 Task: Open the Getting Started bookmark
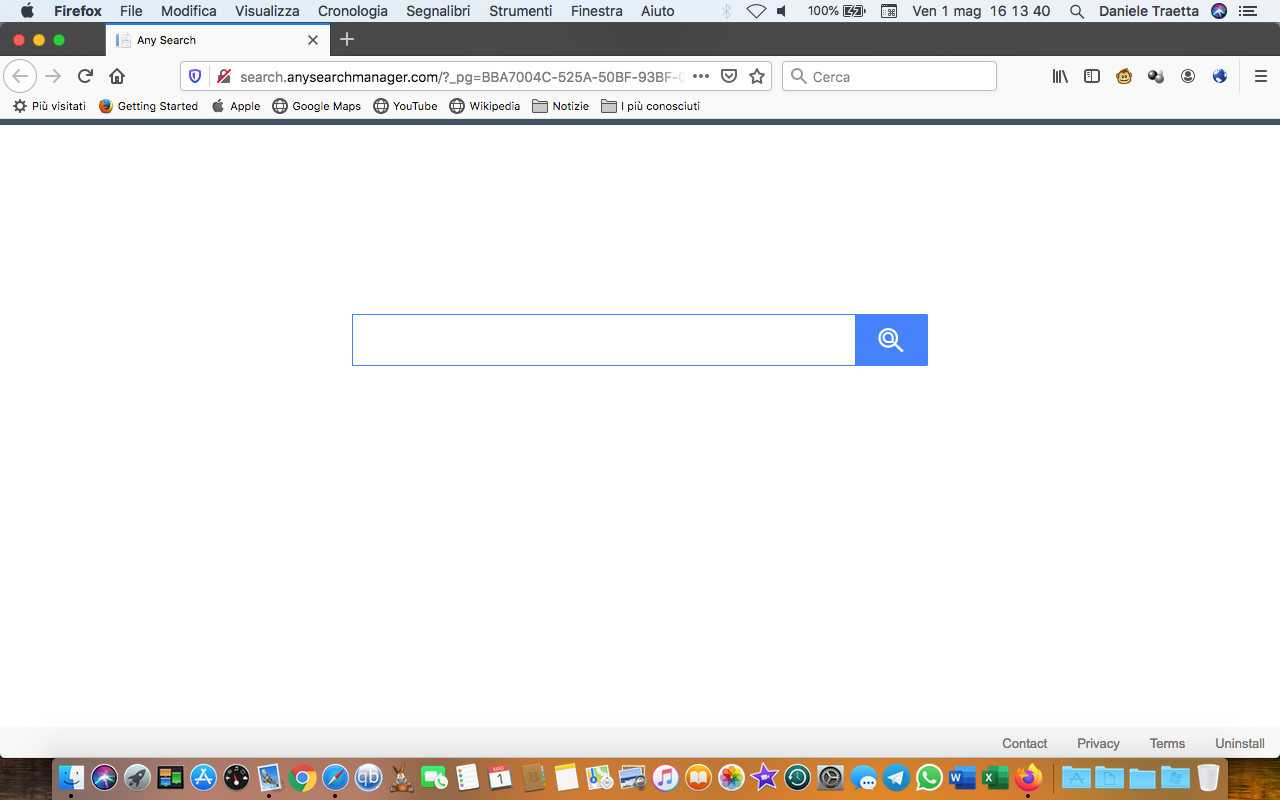coord(148,106)
